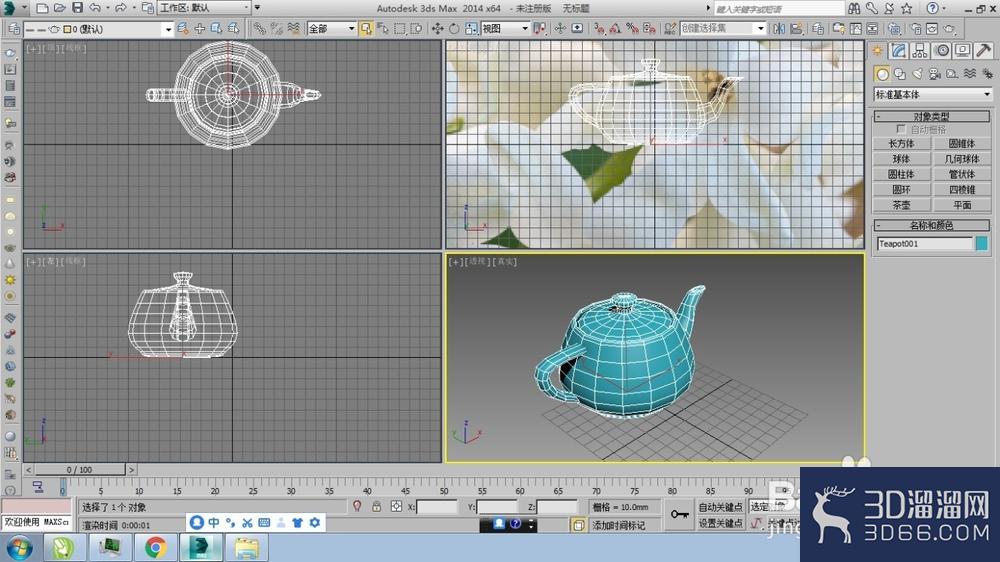Select the Select and Move tool
Screen dimensions: 1000x562
tap(438, 29)
